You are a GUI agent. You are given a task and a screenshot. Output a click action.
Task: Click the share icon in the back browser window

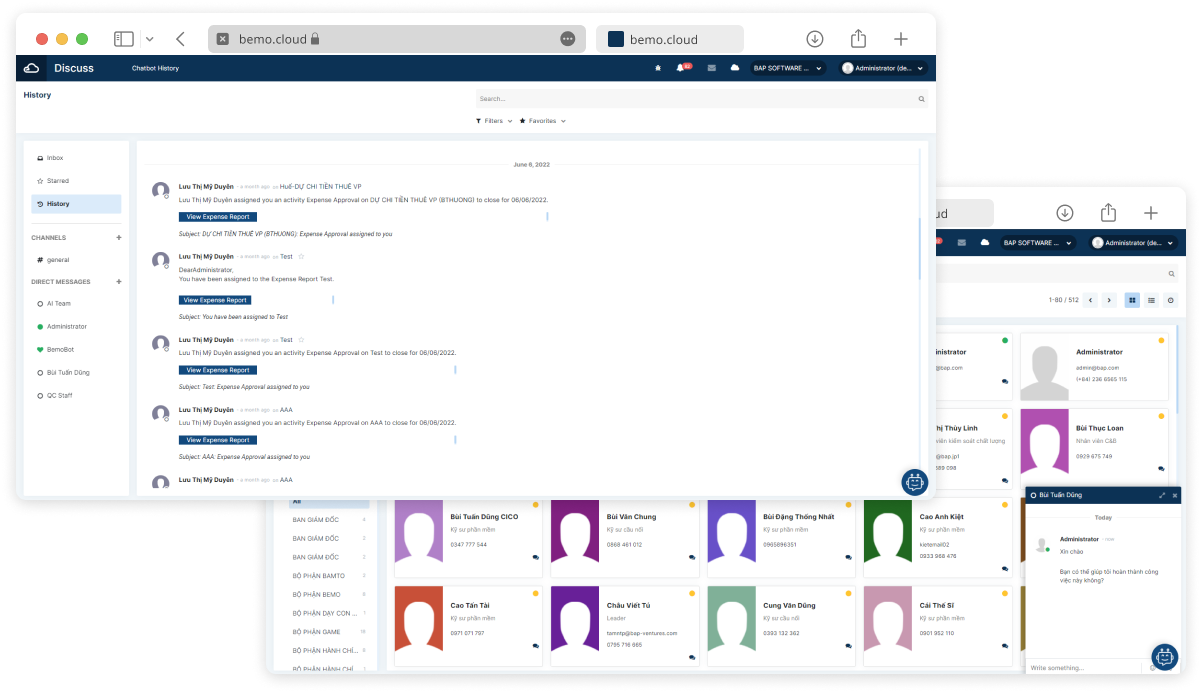pos(1108,212)
